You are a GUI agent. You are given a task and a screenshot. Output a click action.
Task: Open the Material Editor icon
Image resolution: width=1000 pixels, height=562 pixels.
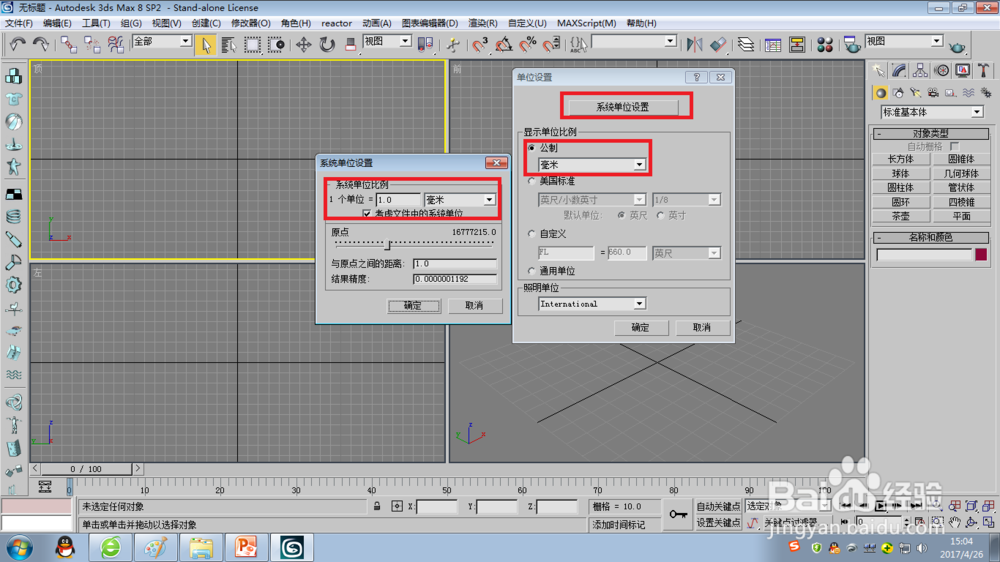click(825, 45)
